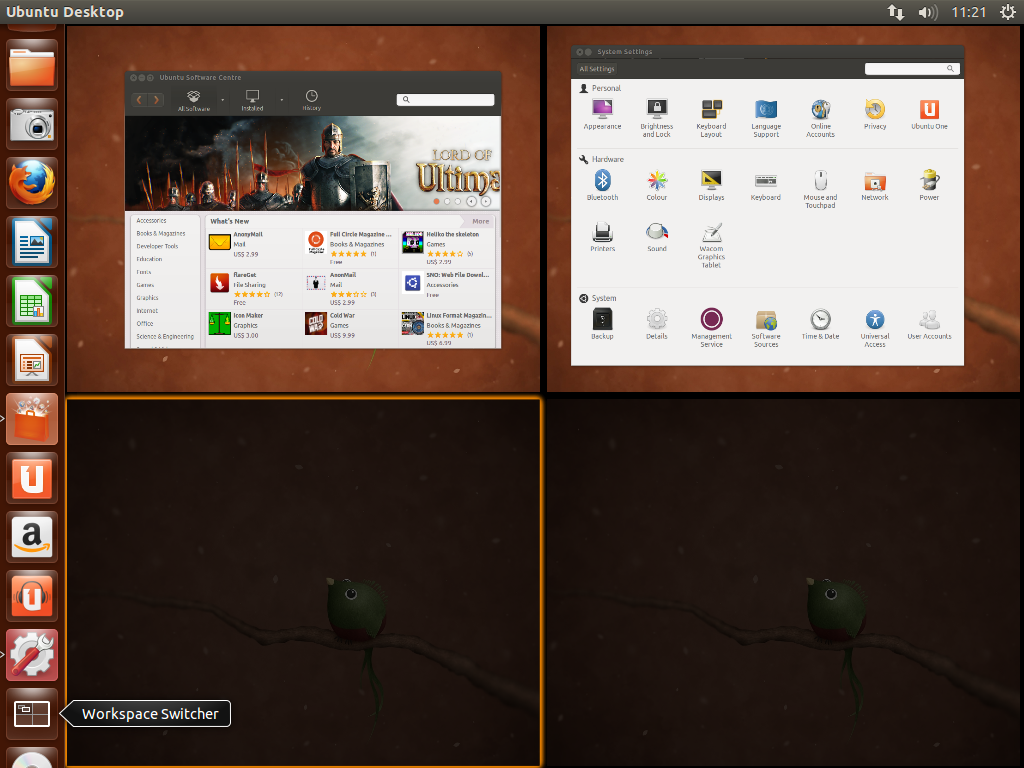The height and width of the screenshot is (768, 1024).
Task: Open Printers settings
Action: click(602, 237)
